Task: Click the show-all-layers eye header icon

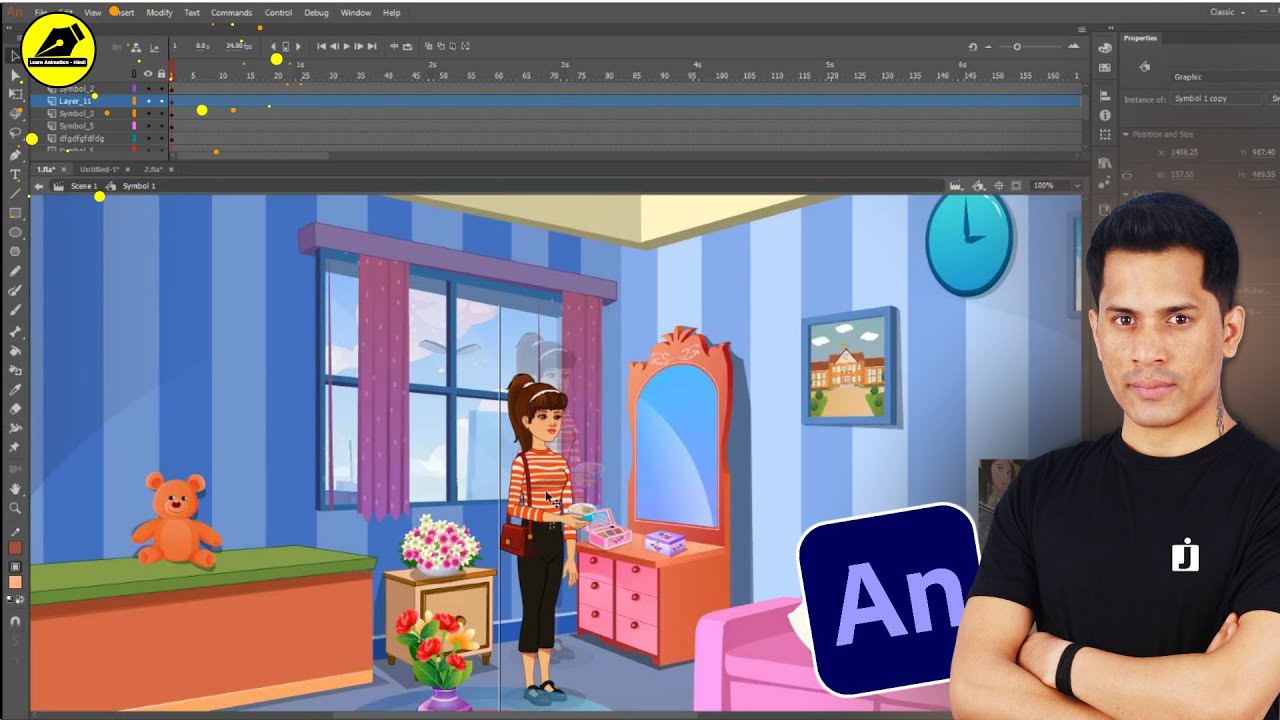Action: [x=148, y=74]
